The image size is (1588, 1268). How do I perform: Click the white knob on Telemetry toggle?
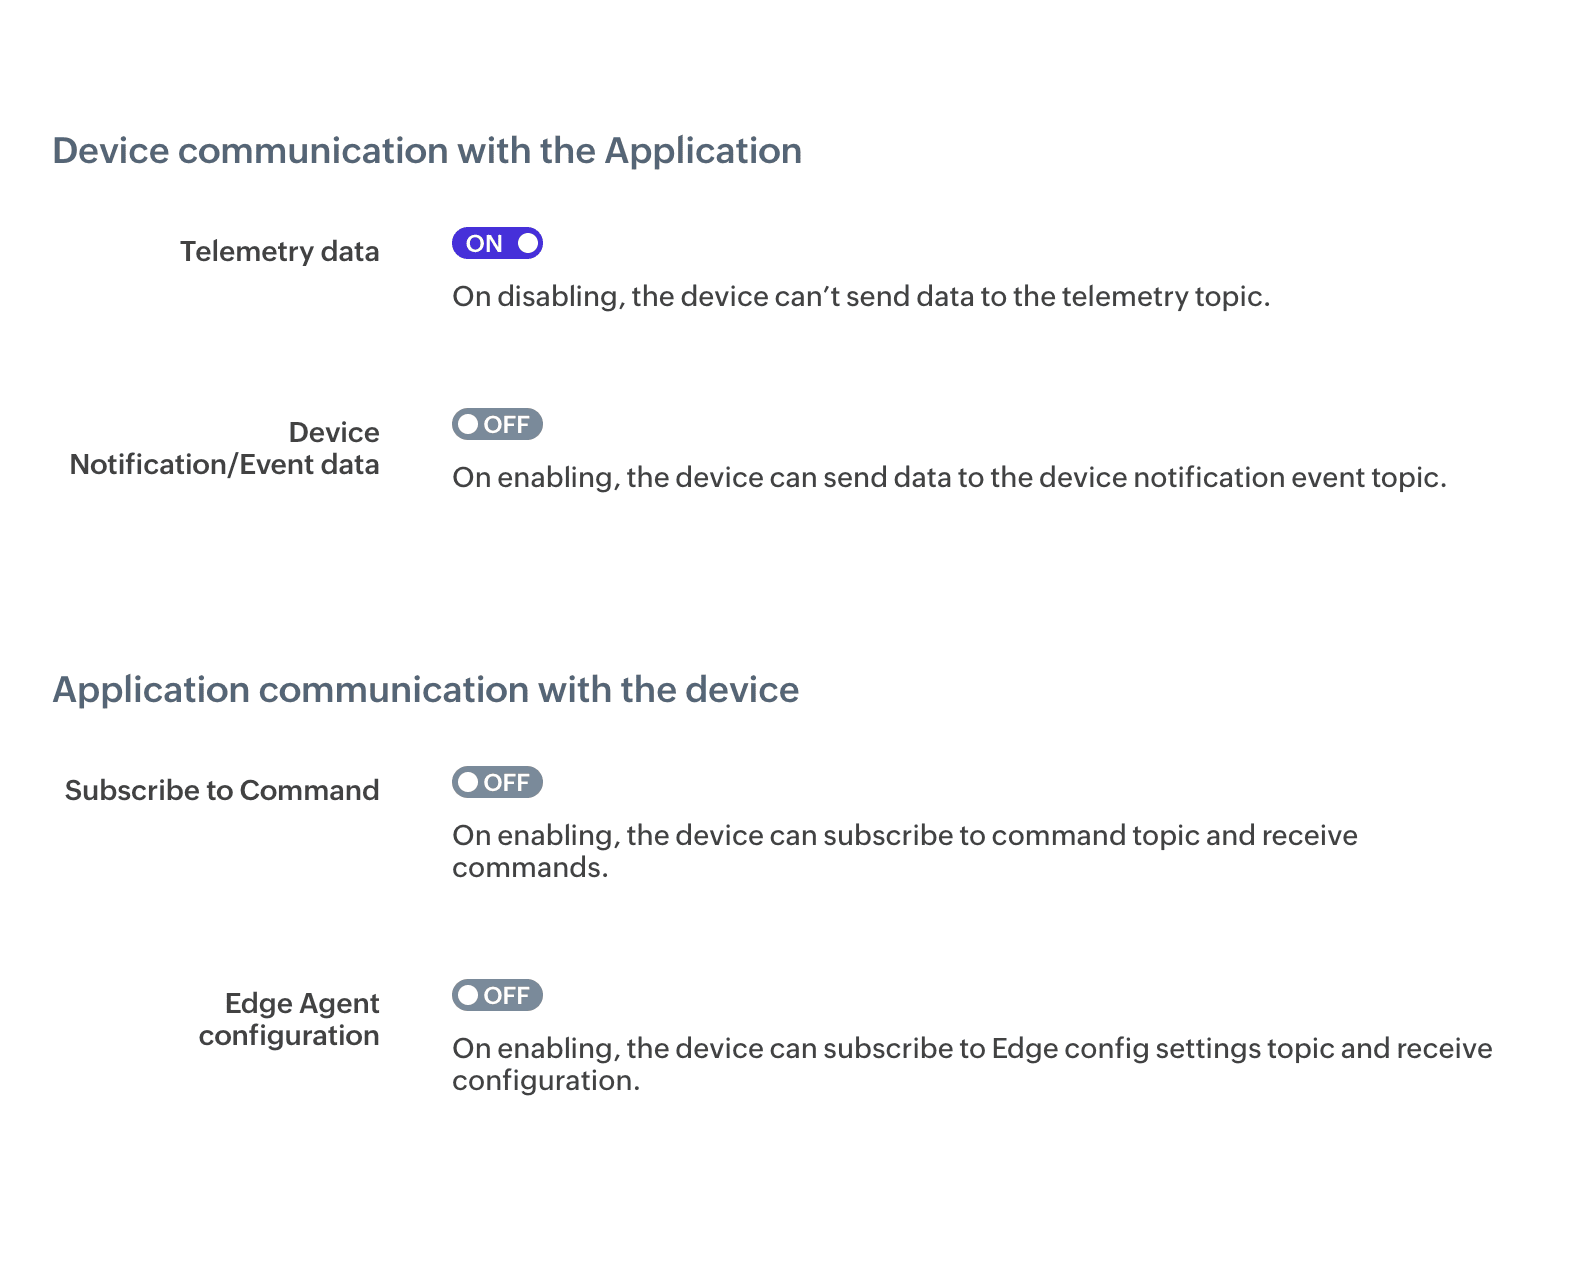[x=527, y=243]
